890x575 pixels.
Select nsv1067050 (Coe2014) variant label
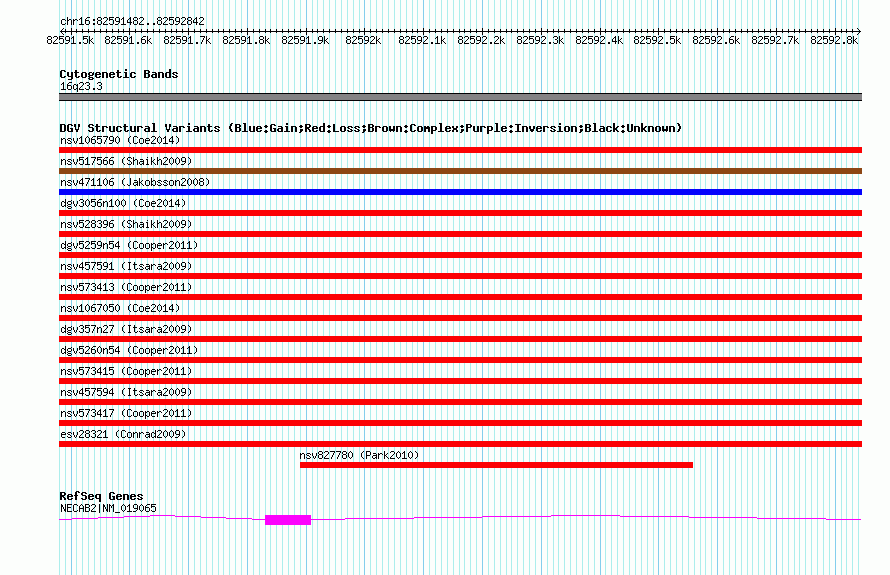pyautogui.click(x=120, y=308)
